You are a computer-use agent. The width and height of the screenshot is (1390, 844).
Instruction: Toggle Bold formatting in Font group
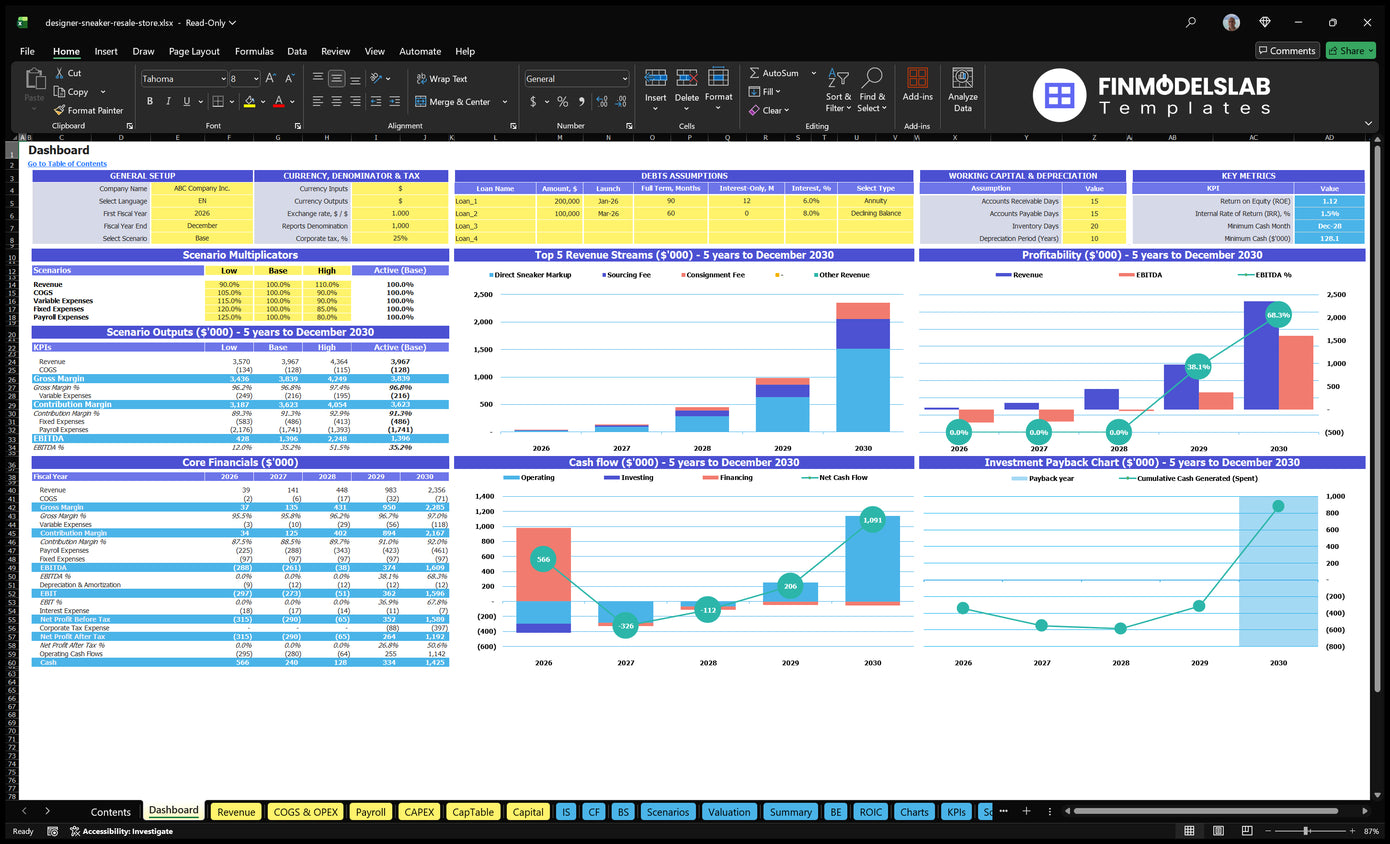pyautogui.click(x=150, y=101)
